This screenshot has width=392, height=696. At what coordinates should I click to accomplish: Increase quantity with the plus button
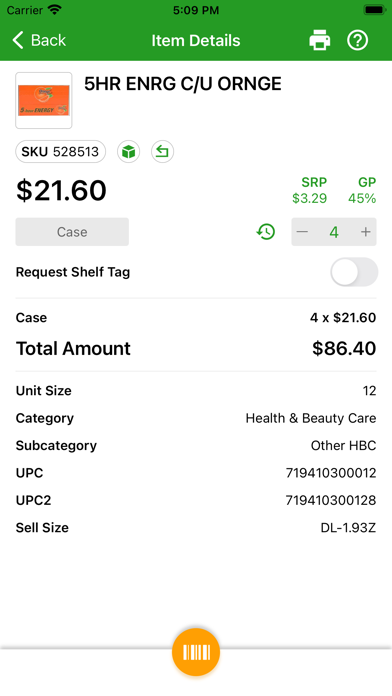[x=365, y=232]
